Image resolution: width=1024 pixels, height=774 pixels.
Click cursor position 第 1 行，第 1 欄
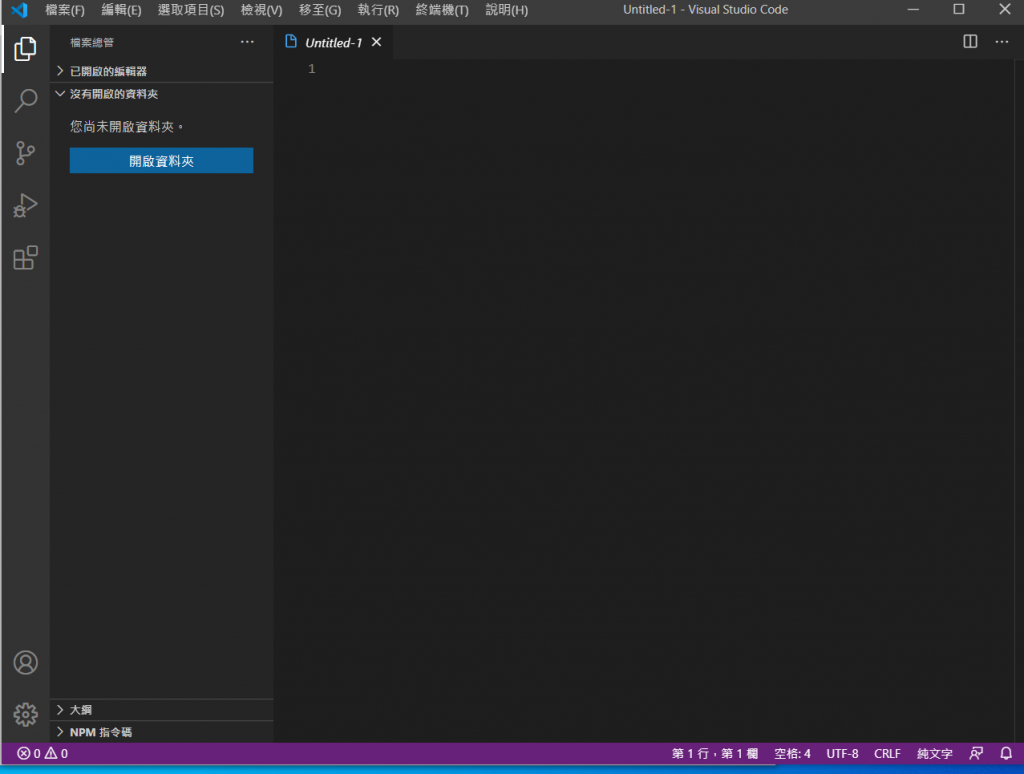pos(715,753)
